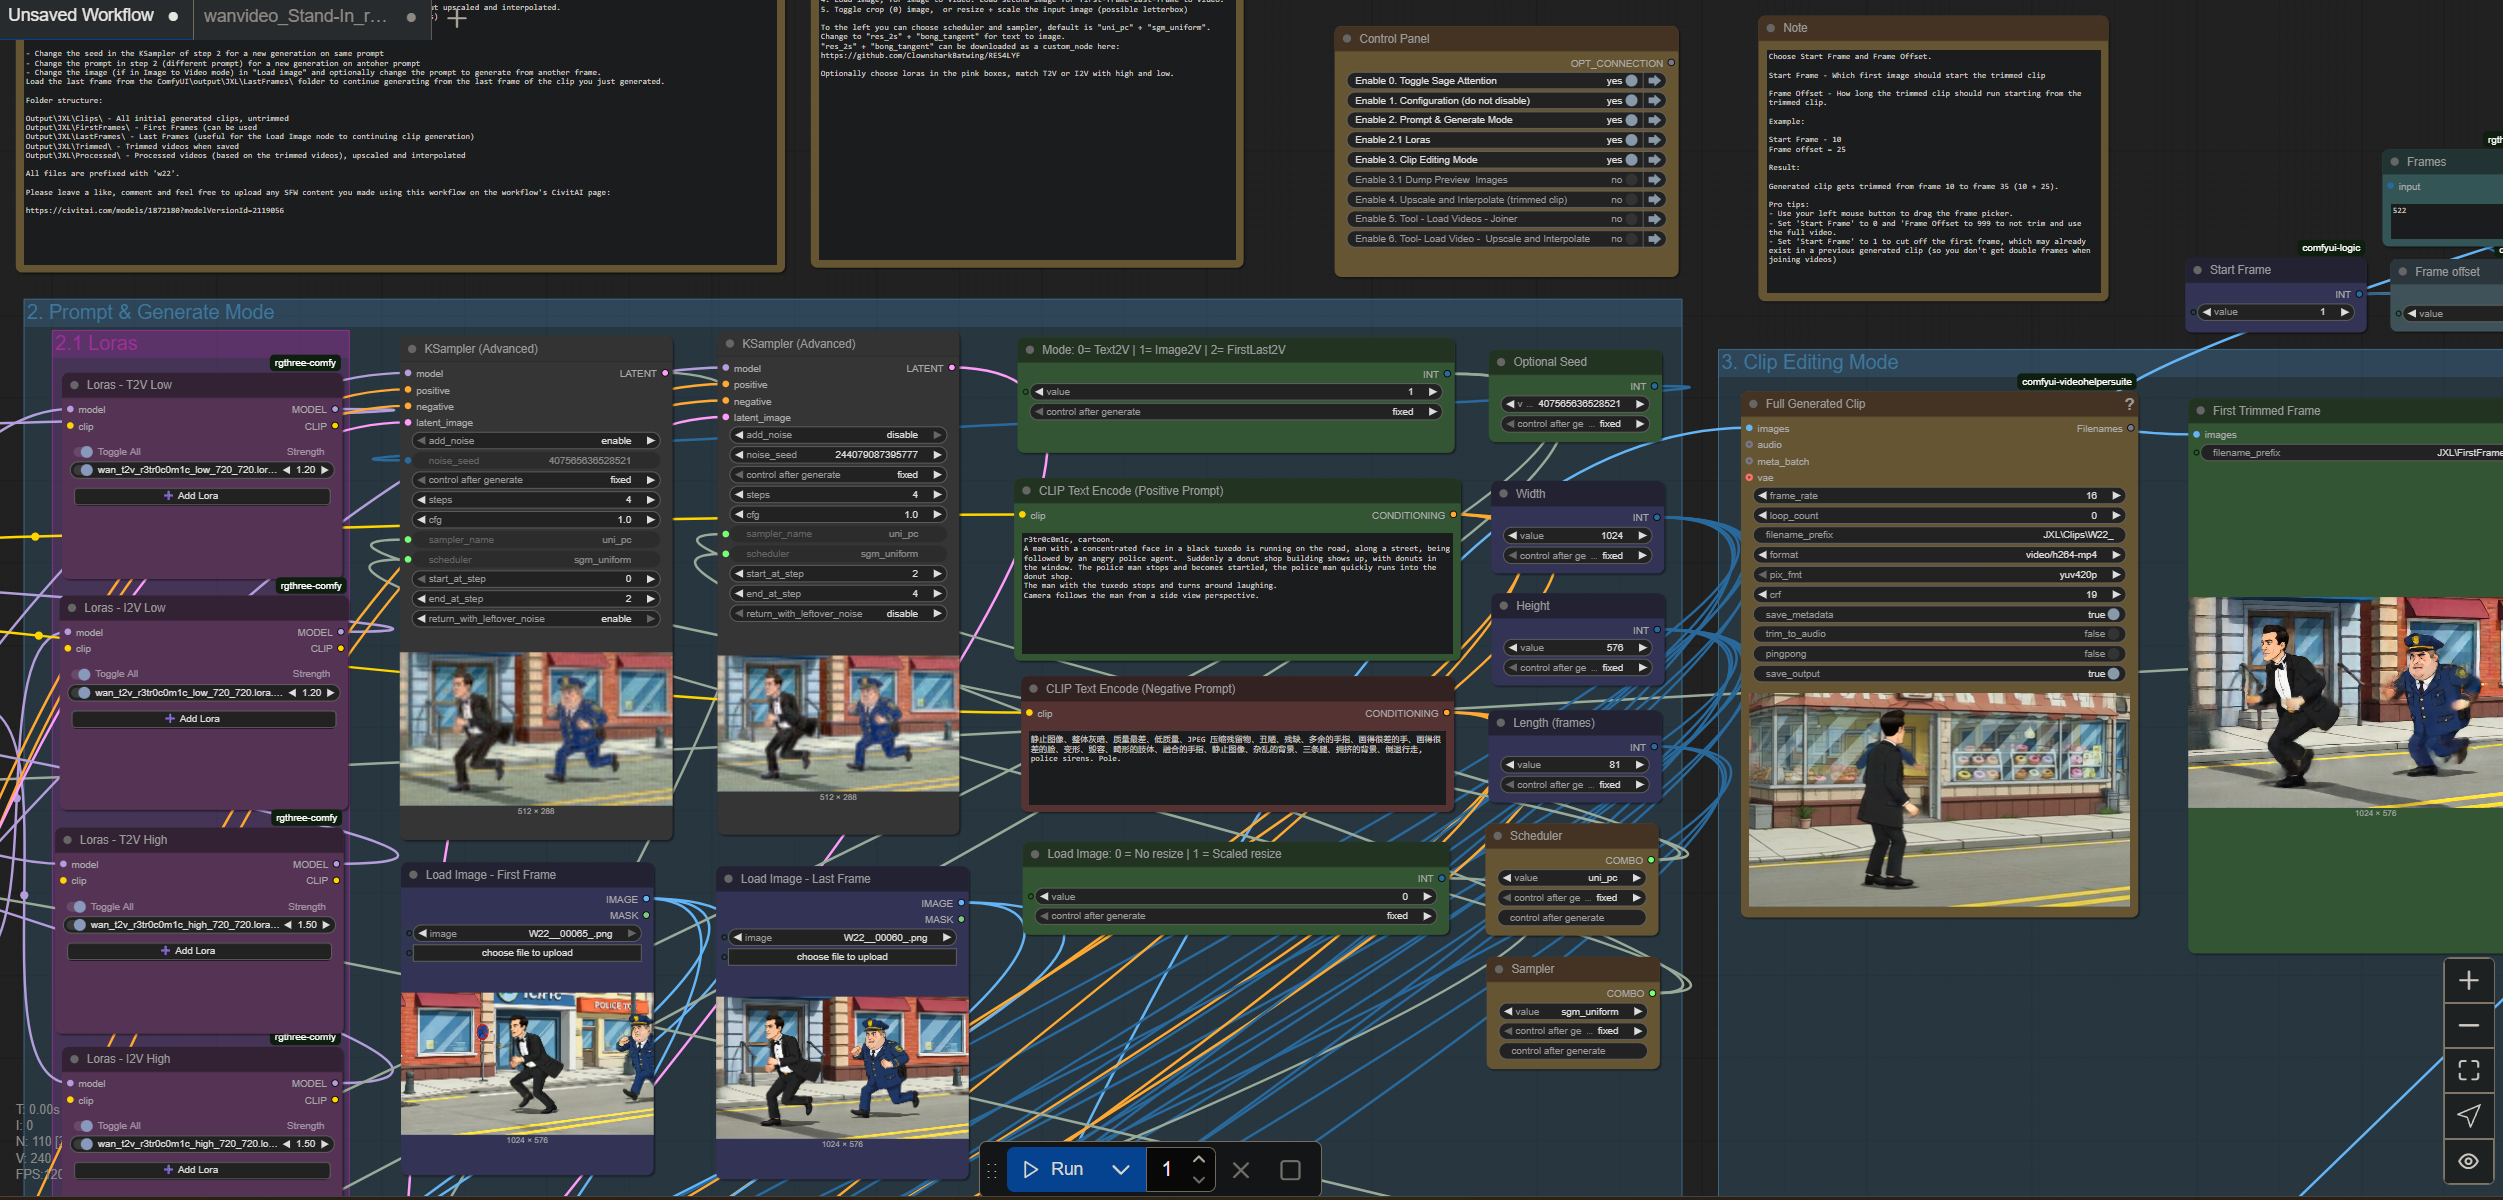Click choose file to upload for First Frame
Screen dimensions: 2503x1200
click(x=527, y=953)
